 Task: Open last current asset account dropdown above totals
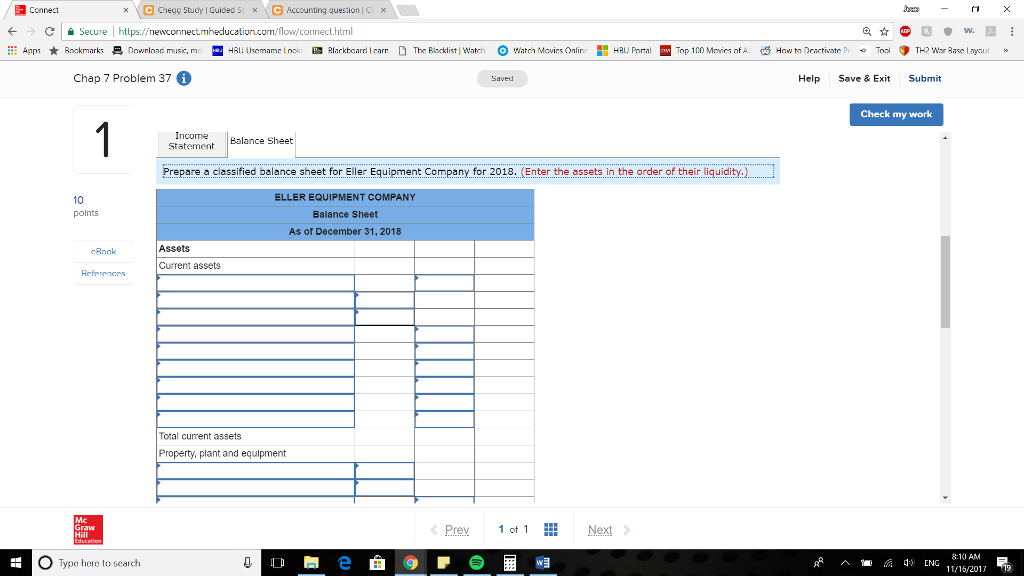pyautogui.click(x=255, y=419)
